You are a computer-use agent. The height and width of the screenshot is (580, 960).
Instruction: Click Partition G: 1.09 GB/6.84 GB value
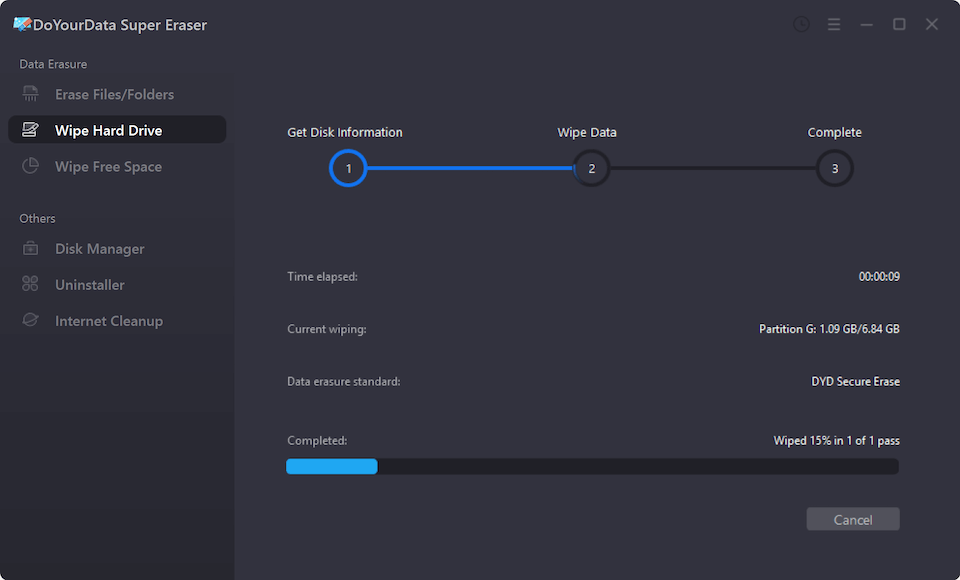tap(829, 329)
